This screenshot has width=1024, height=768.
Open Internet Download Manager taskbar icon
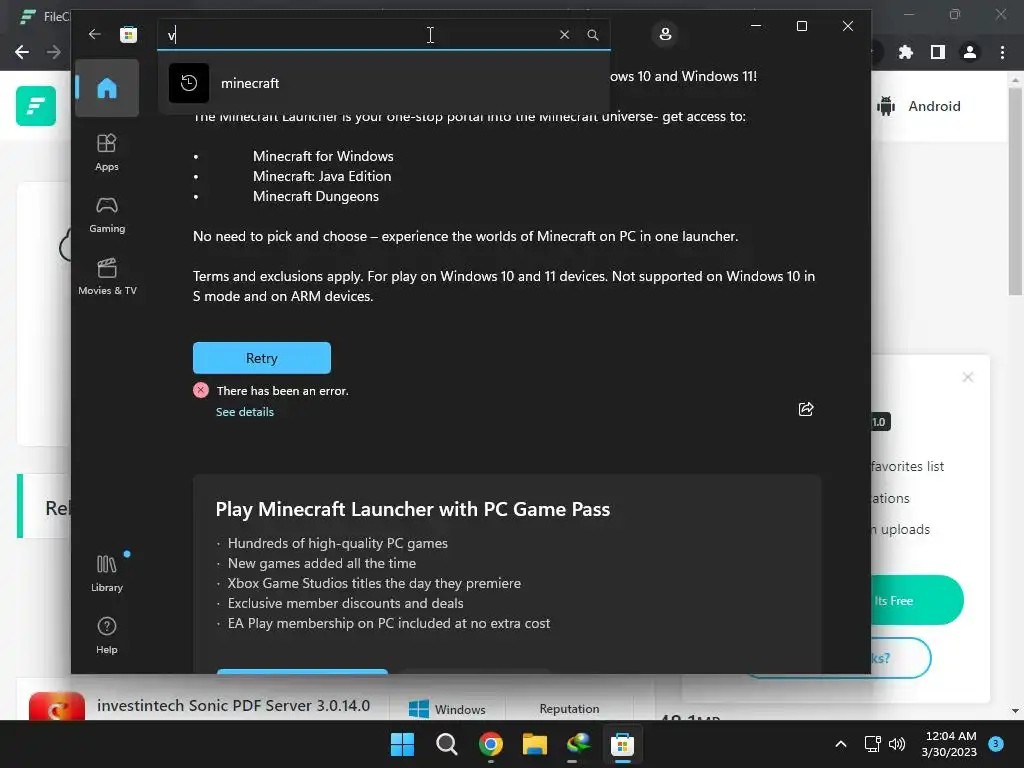(578, 744)
